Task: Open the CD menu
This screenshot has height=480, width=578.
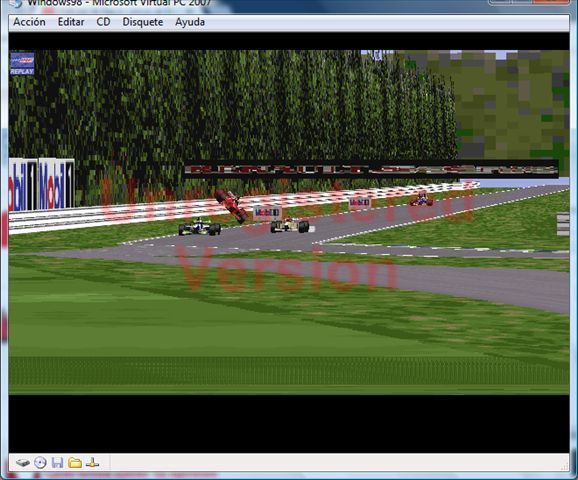Action: tap(103, 22)
